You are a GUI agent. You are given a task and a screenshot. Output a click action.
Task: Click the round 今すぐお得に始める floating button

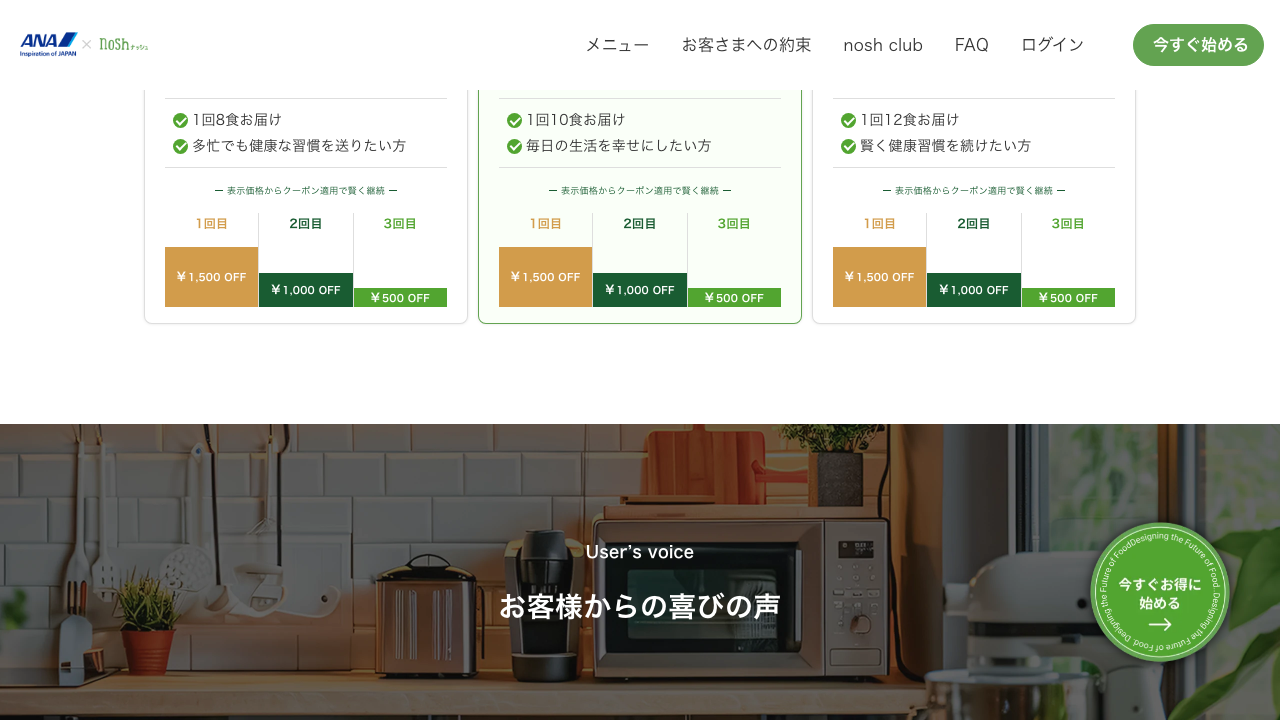pyautogui.click(x=1160, y=592)
